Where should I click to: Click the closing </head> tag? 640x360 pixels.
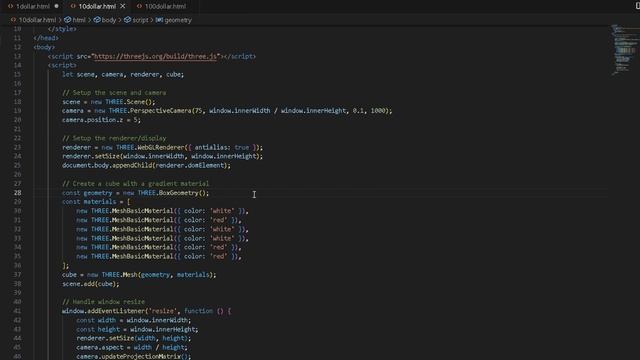click(46, 38)
